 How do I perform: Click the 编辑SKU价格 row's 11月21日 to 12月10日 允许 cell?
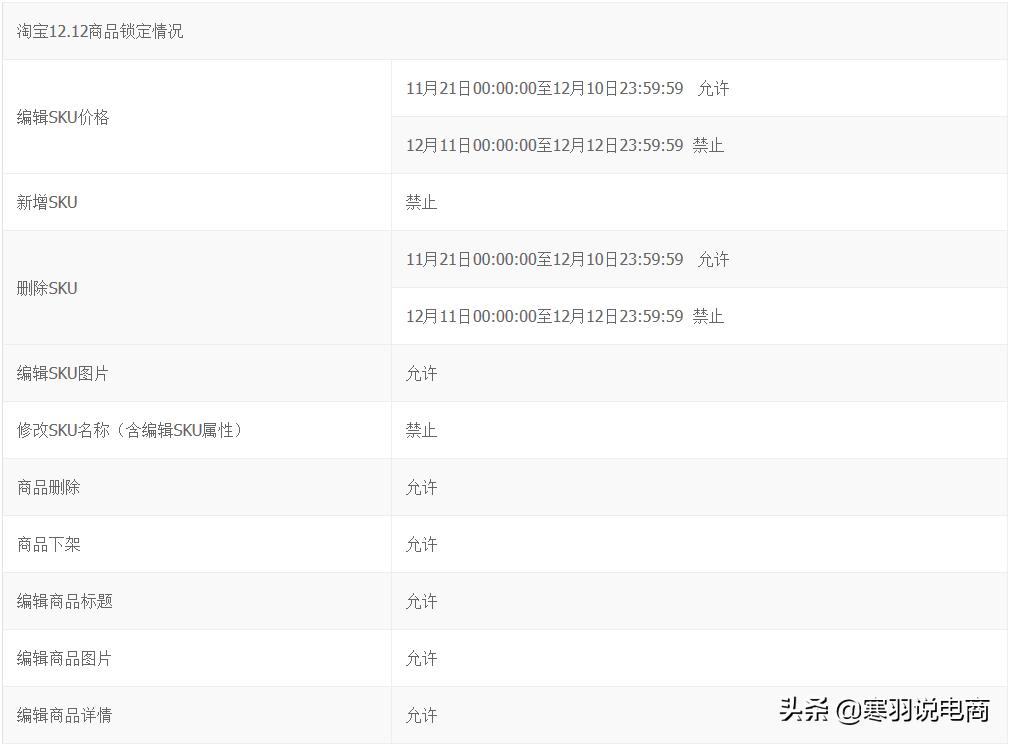[699, 88]
